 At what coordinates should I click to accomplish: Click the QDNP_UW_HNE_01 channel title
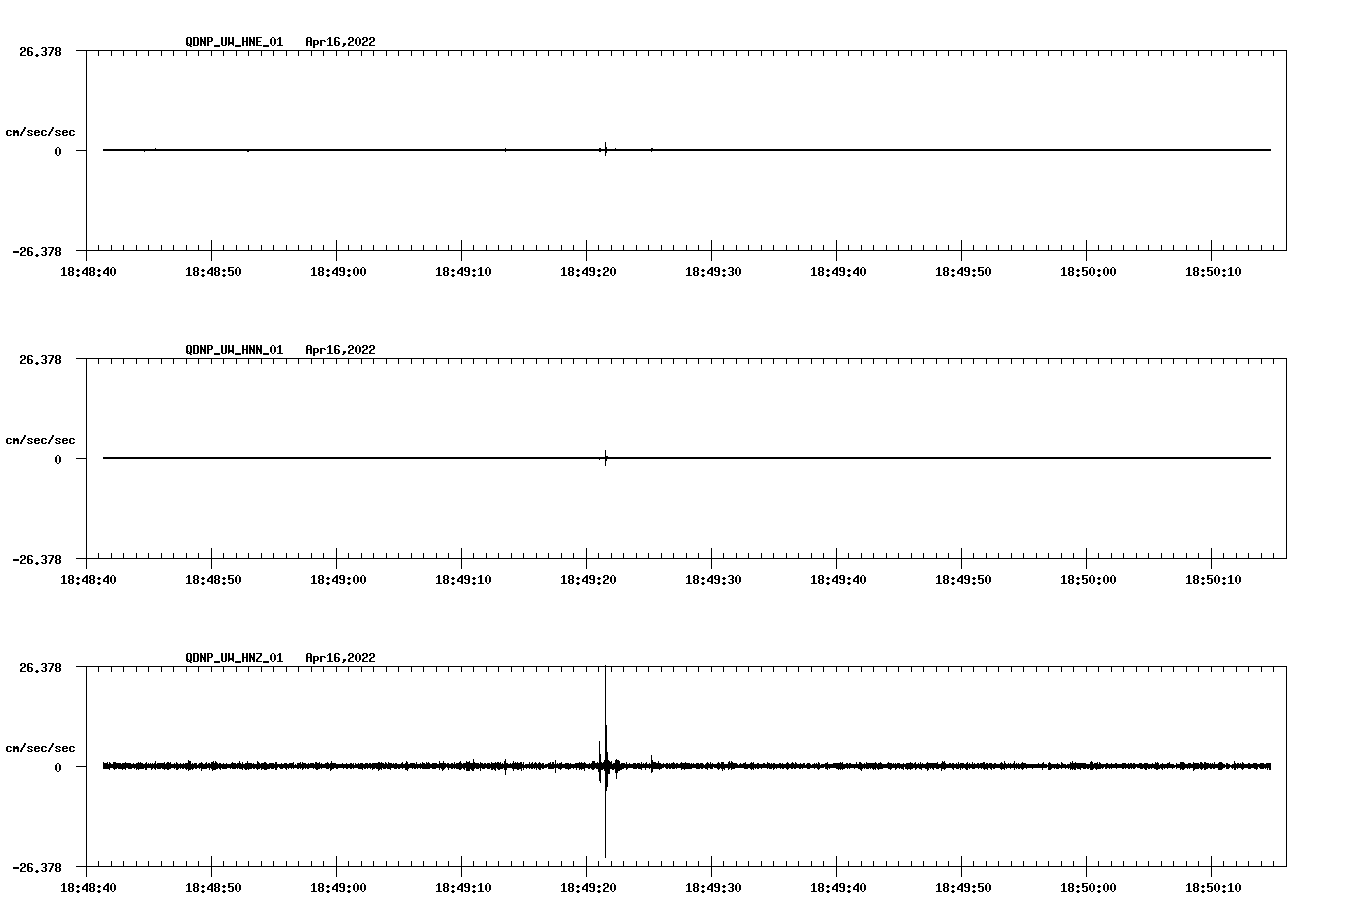[234, 42]
